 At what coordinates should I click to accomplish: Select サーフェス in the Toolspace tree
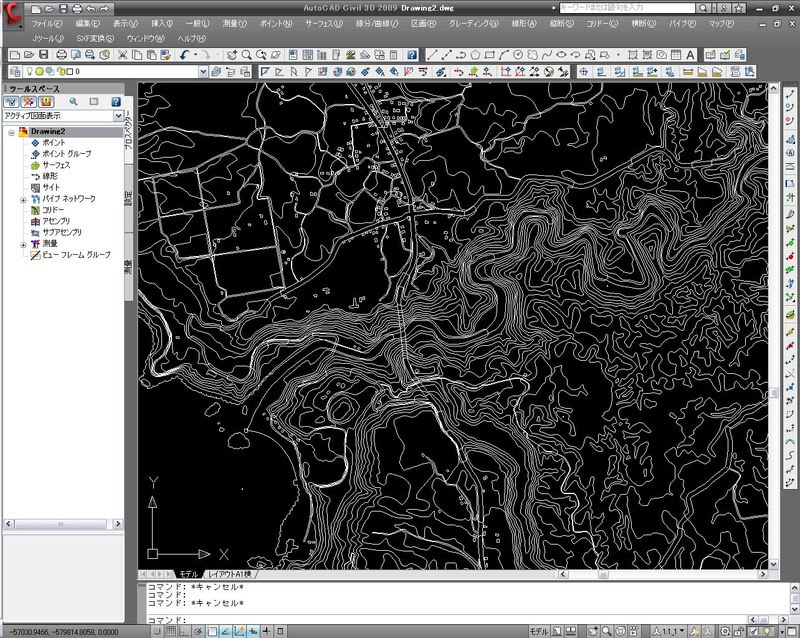click(56, 165)
